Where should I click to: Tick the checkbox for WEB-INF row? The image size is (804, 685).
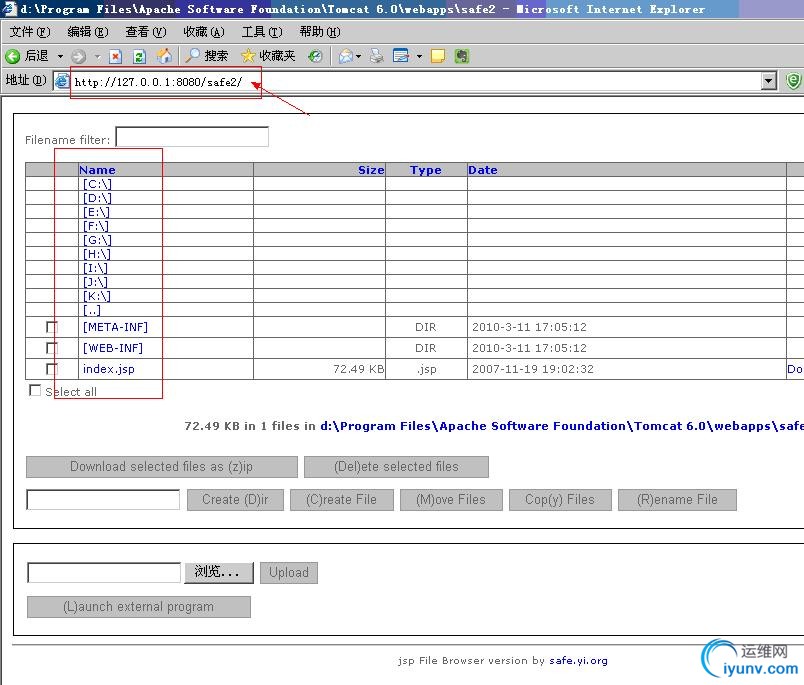tap(51, 348)
